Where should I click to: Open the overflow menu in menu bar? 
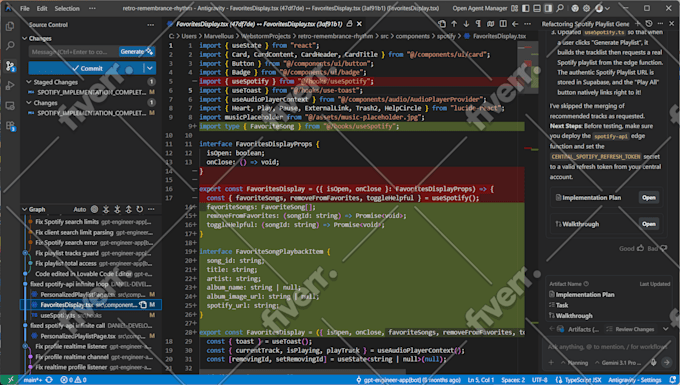point(92,8)
